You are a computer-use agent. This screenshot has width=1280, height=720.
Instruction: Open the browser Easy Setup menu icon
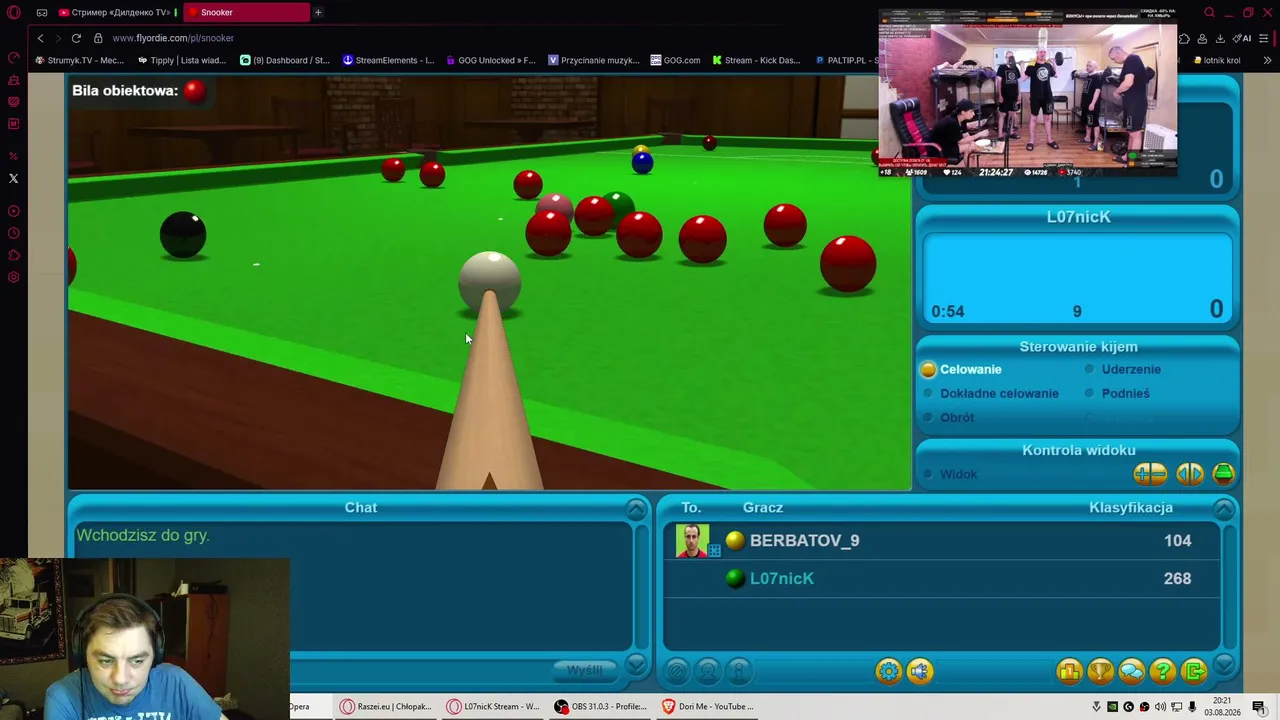point(1264,38)
